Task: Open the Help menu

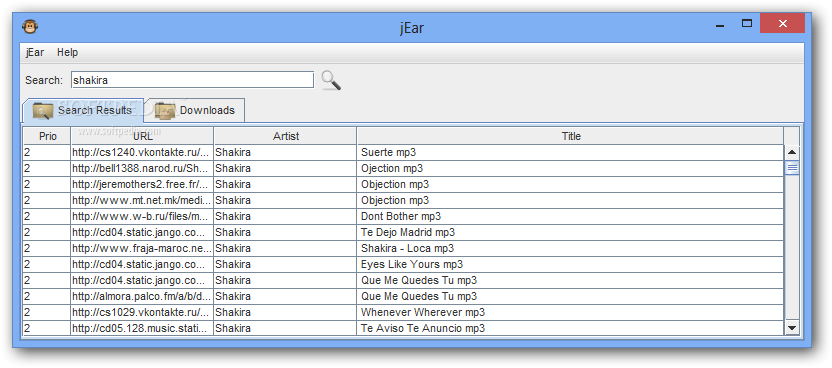Action: (67, 52)
